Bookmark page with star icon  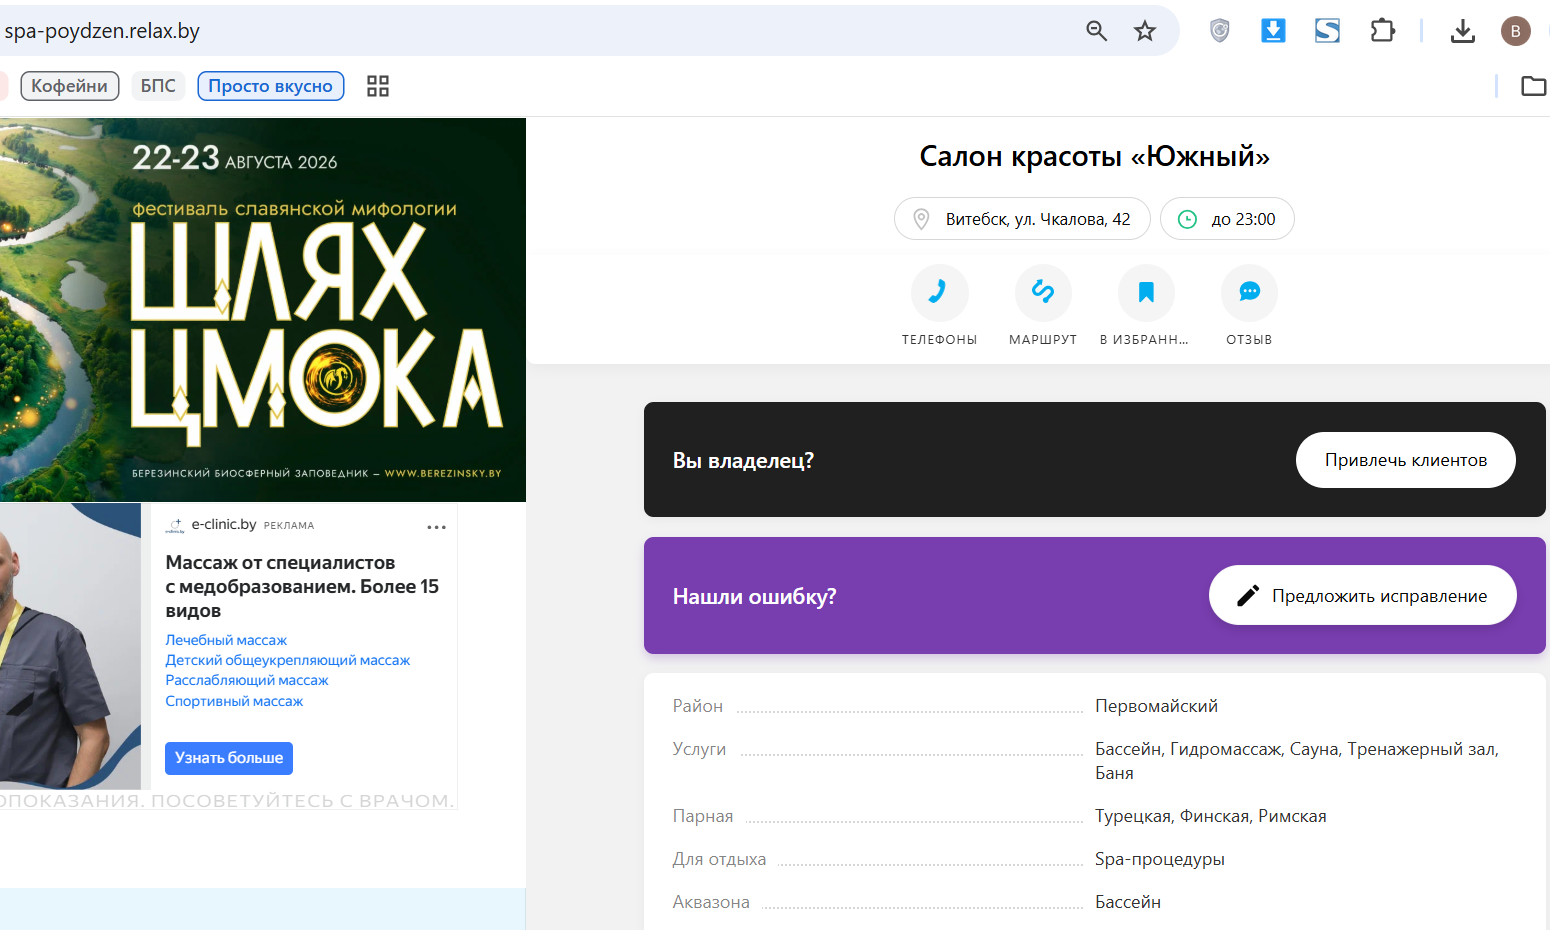(1145, 31)
